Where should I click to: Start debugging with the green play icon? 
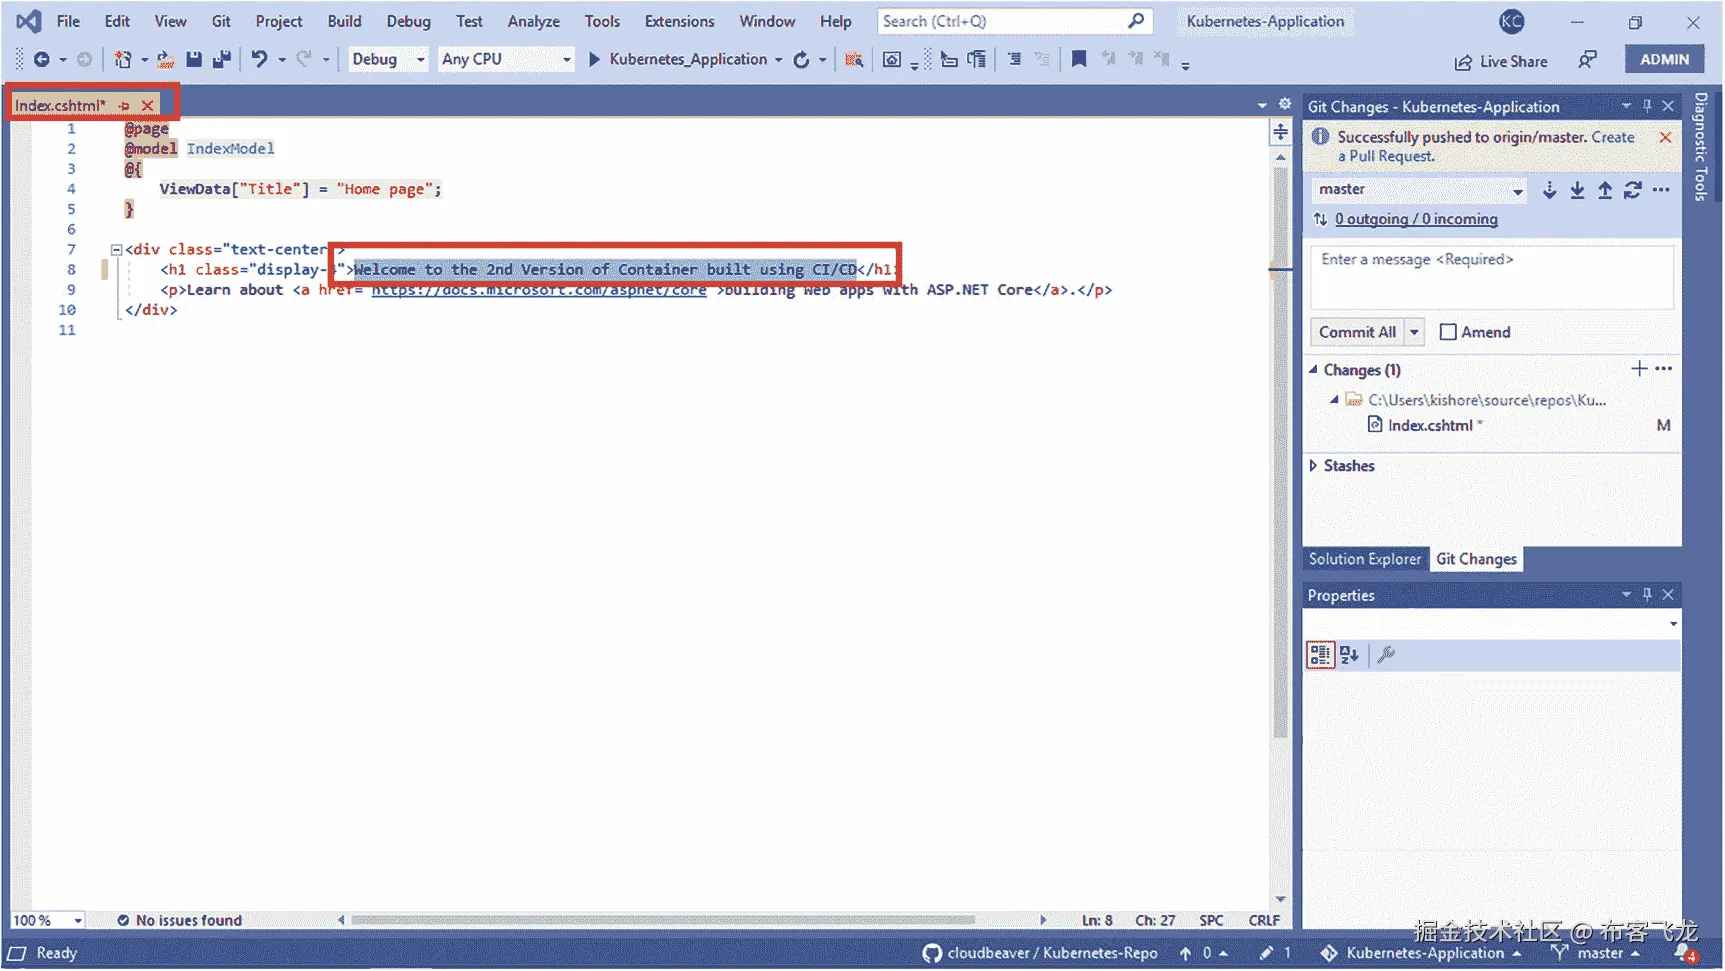(x=594, y=60)
